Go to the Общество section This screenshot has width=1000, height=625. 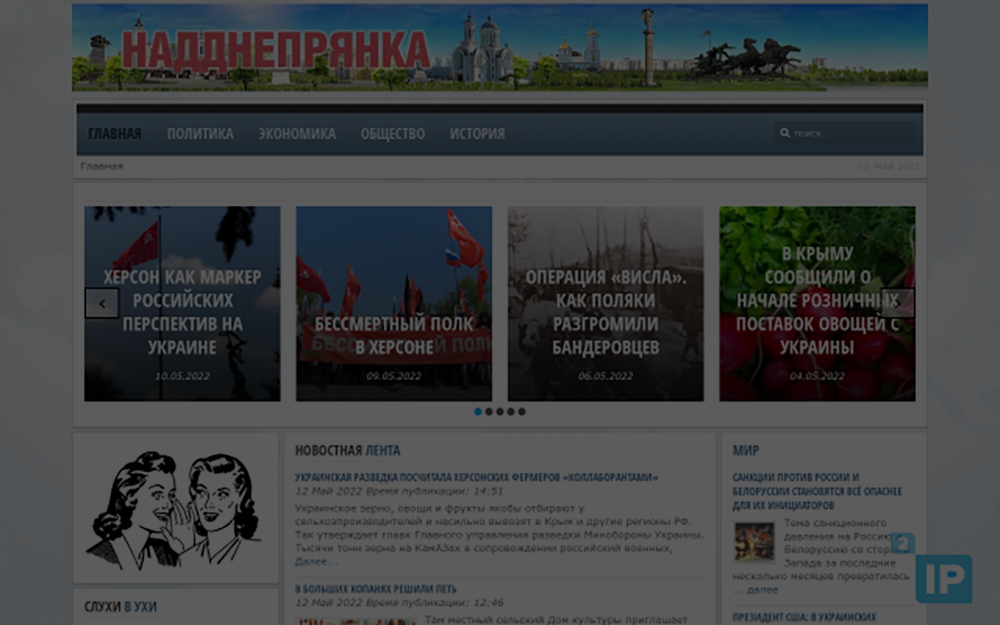[x=392, y=134]
